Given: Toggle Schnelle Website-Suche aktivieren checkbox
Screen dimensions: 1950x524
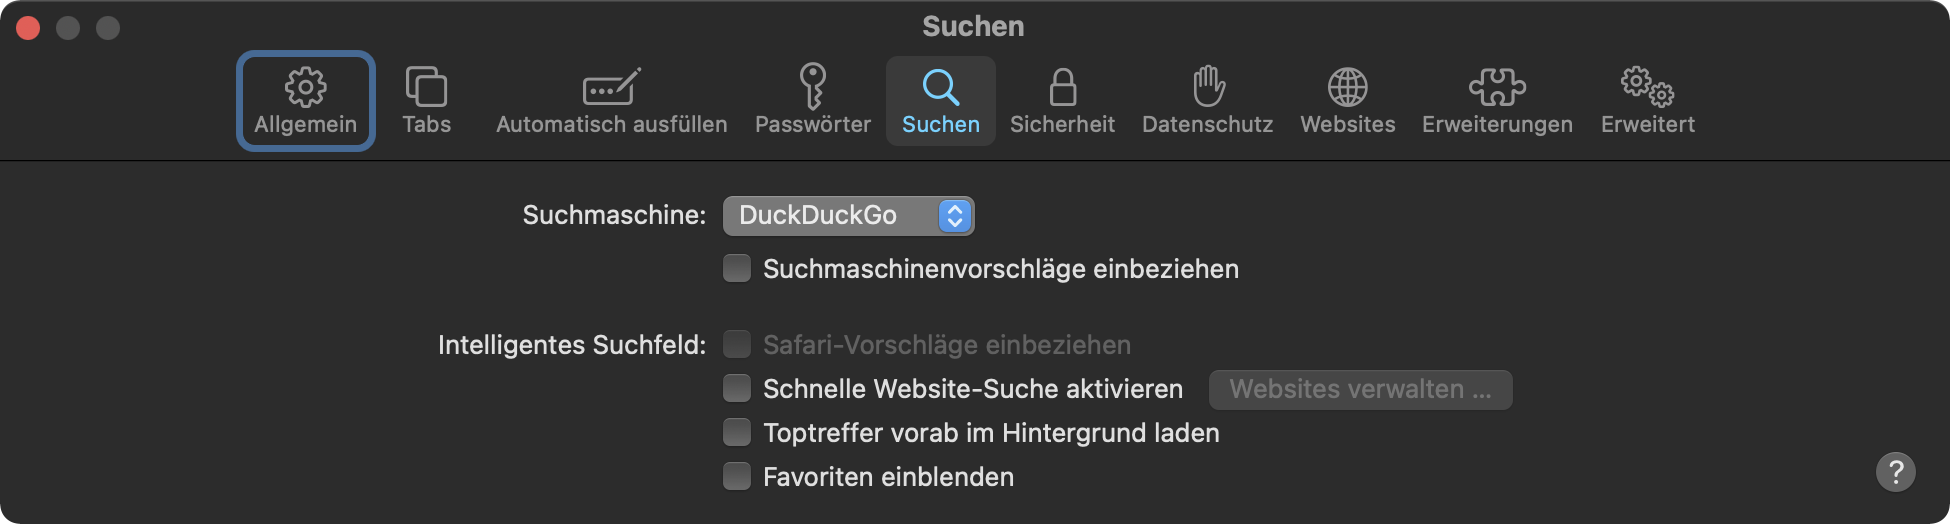Looking at the screenshot, I should [x=737, y=389].
